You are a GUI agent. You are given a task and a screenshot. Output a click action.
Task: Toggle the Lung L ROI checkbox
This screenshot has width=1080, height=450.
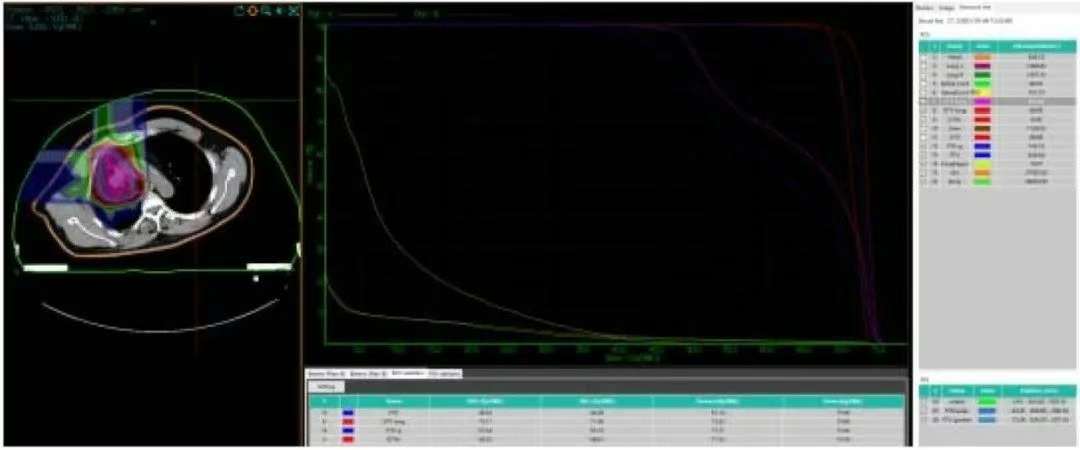924,66
